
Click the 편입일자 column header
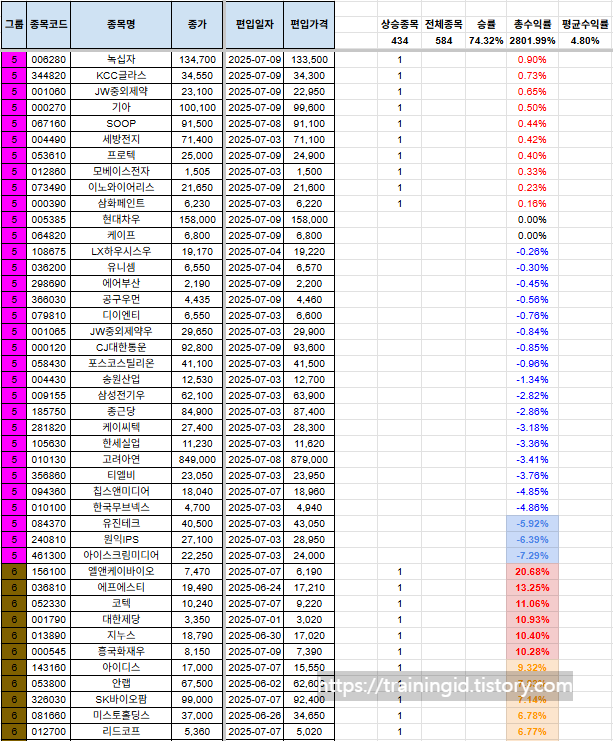[x=255, y=25]
